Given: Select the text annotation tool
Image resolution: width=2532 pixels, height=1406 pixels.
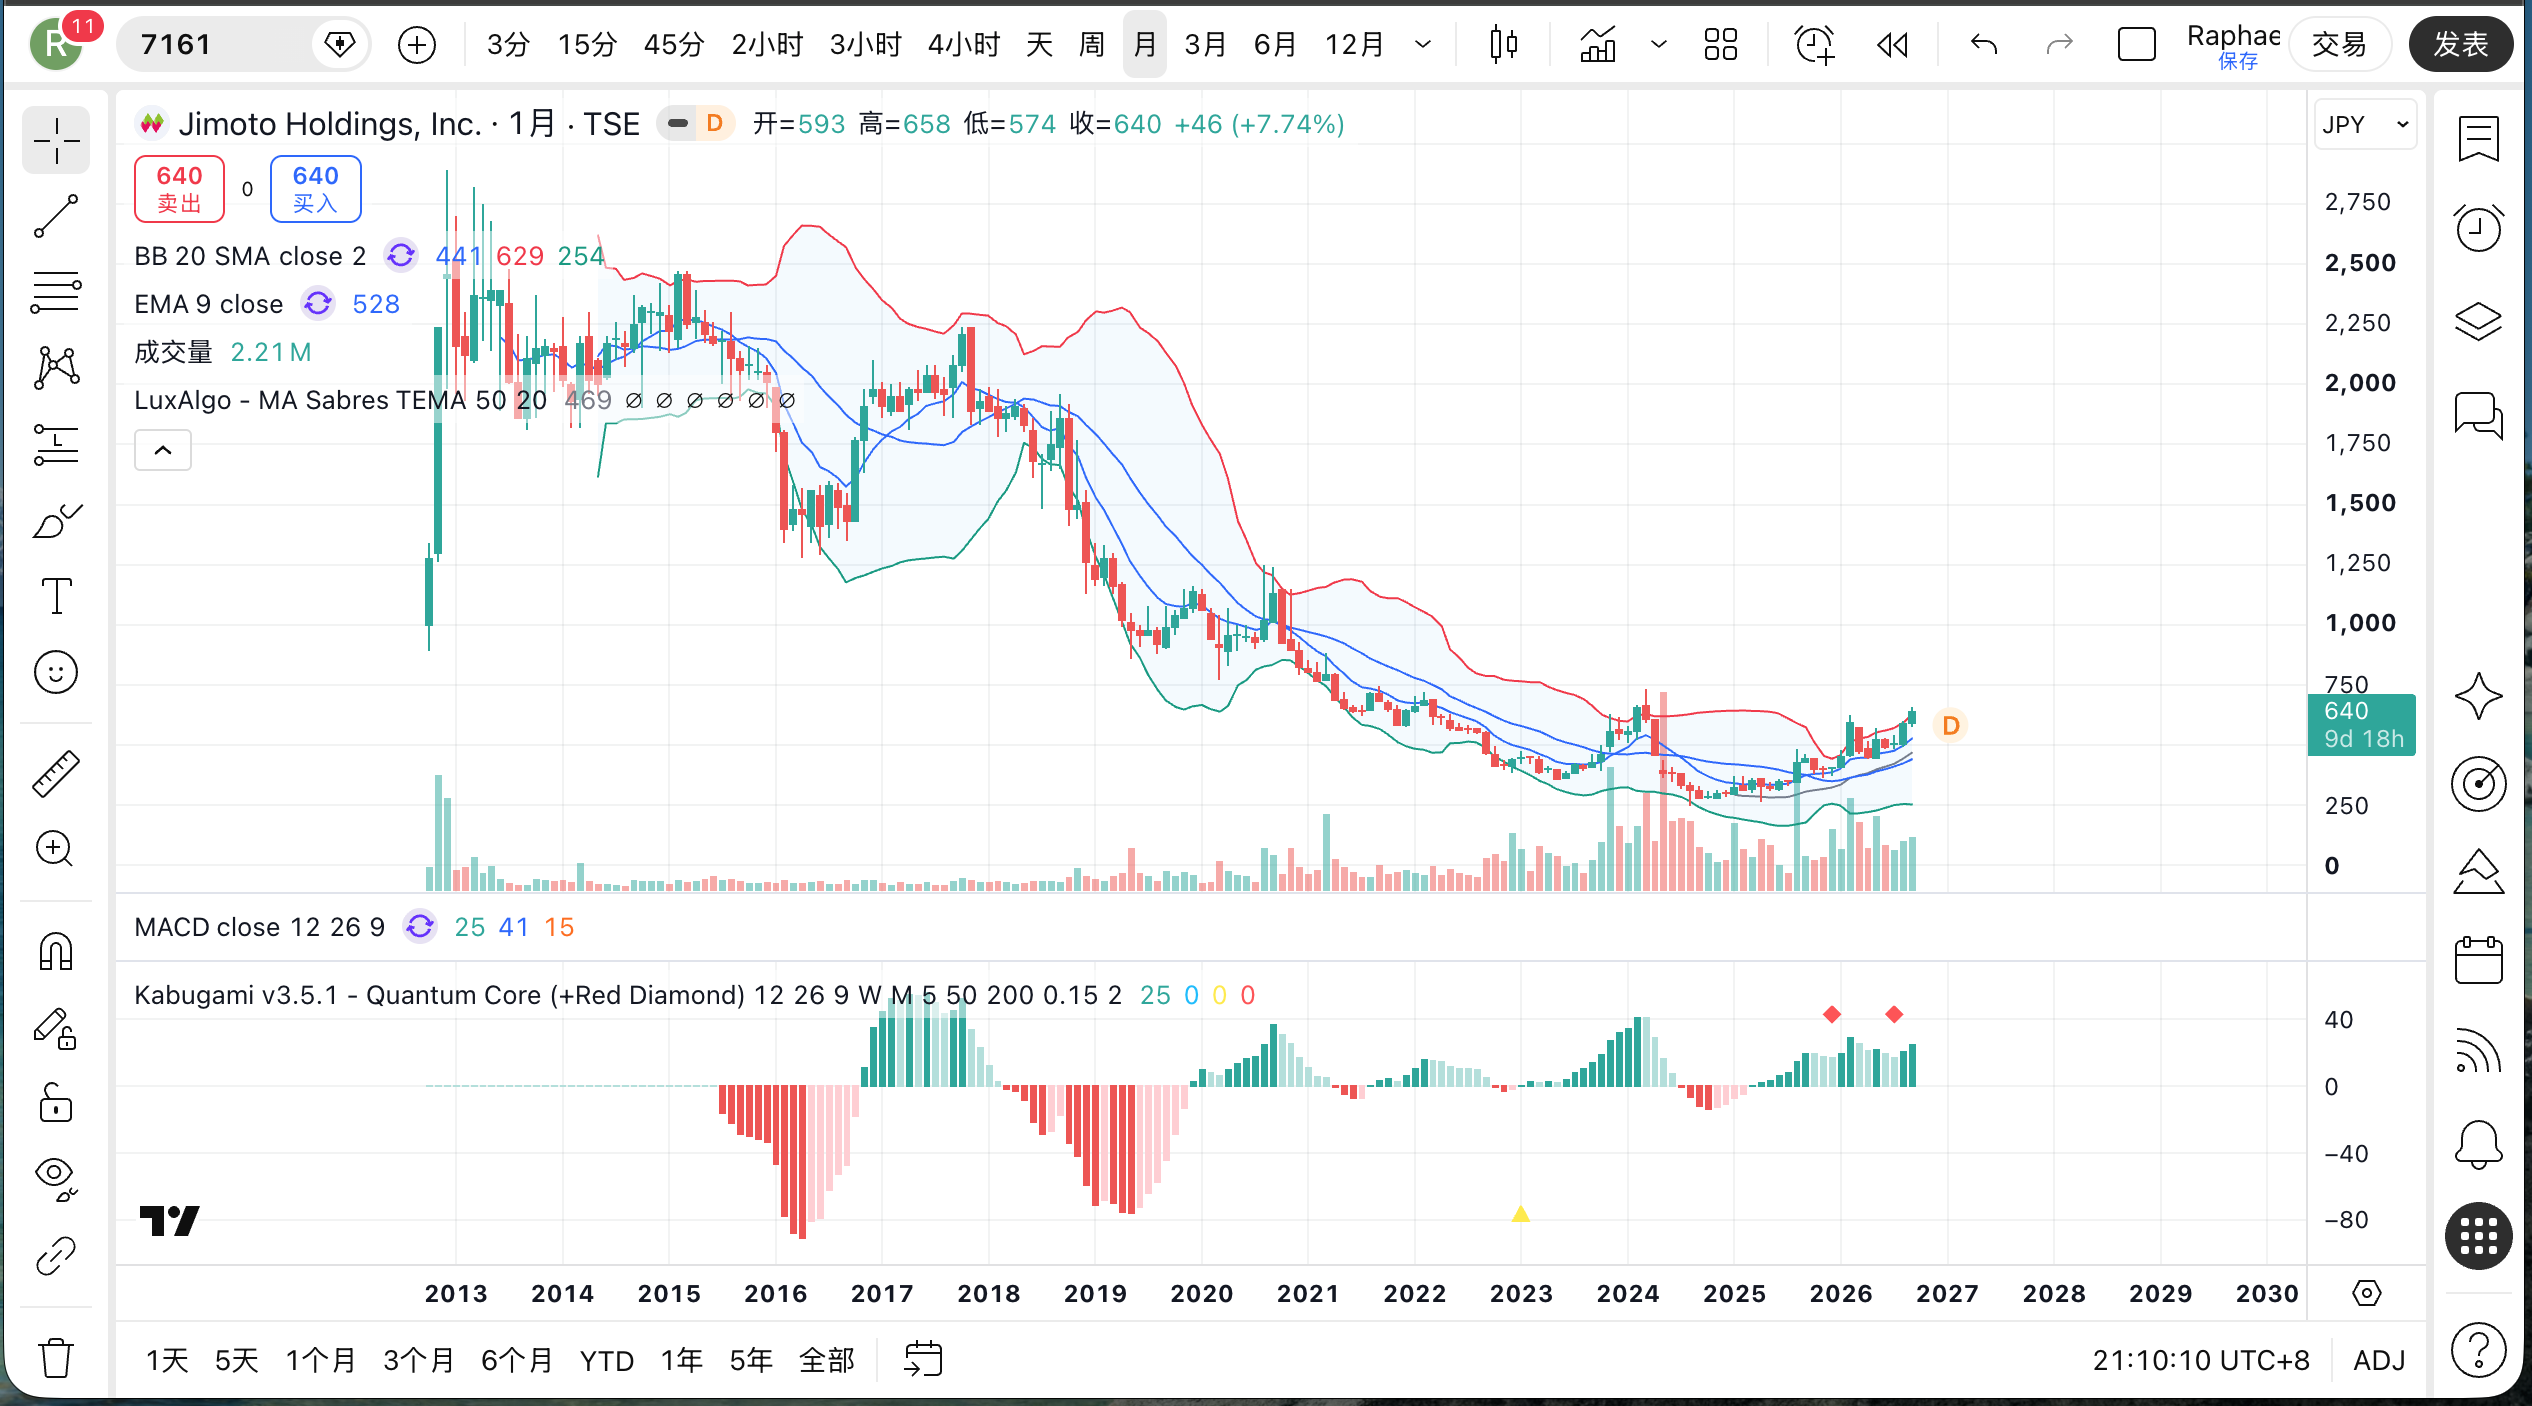Looking at the screenshot, I should (x=56, y=596).
